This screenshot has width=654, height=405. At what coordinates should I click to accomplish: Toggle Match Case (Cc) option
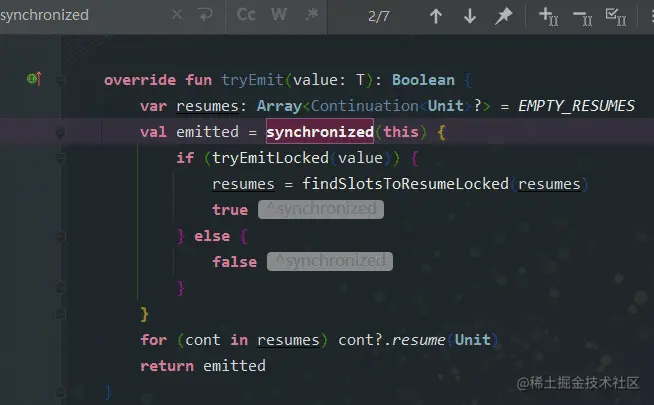tap(247, 15)
